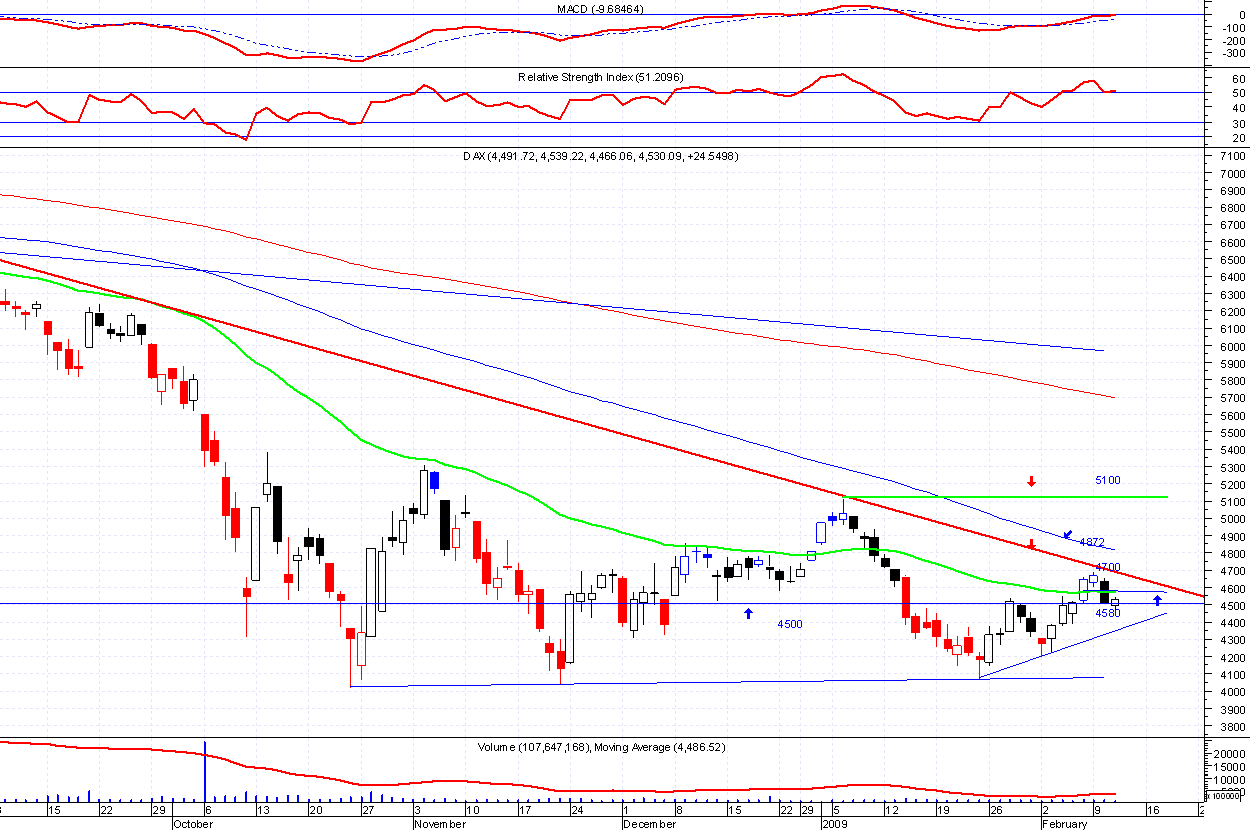Select 15000 on the volume axis
Viewport: 1250px width, 830px height.
click(x=1231, y=766)
